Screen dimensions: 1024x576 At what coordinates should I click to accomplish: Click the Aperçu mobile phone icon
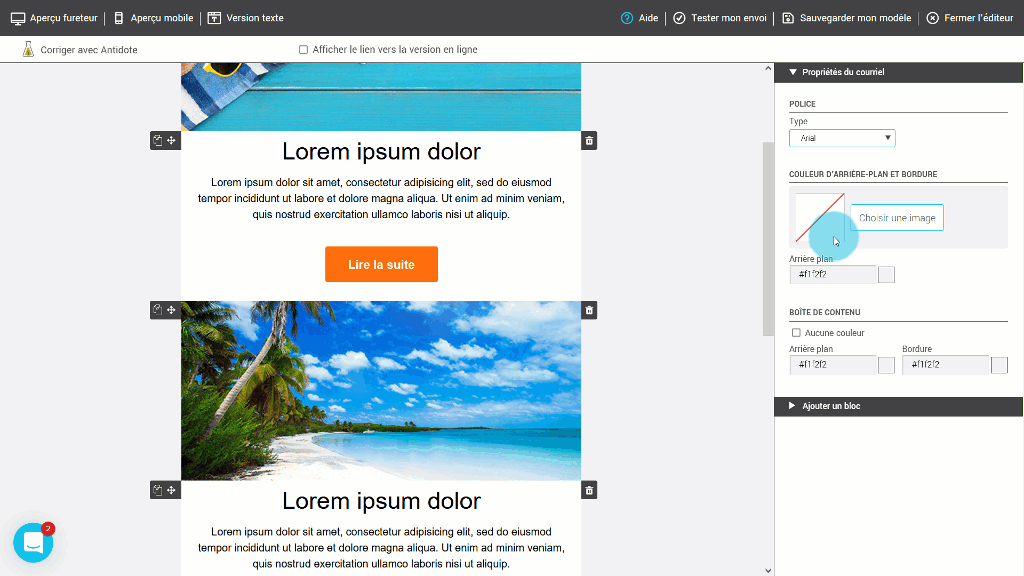(119, 18)
